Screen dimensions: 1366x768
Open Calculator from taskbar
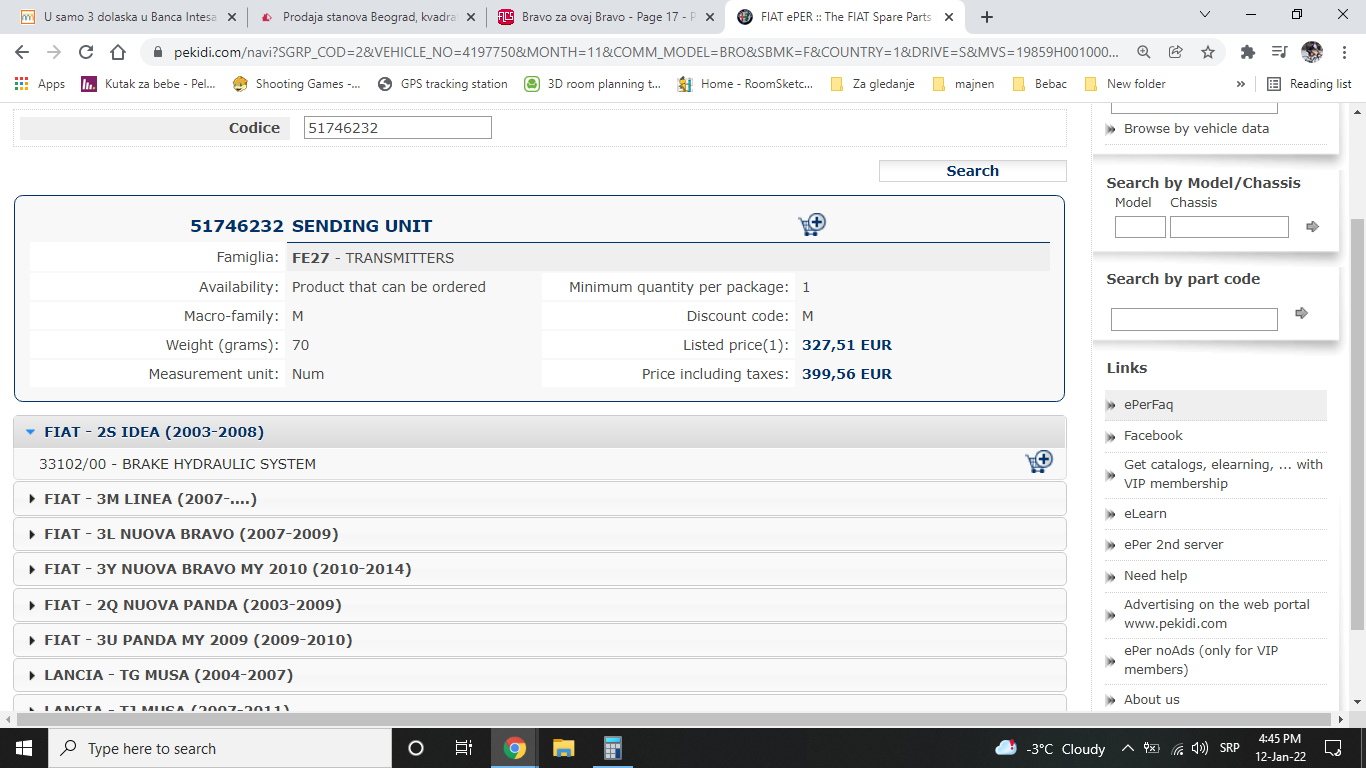click(x=613, y=748)
